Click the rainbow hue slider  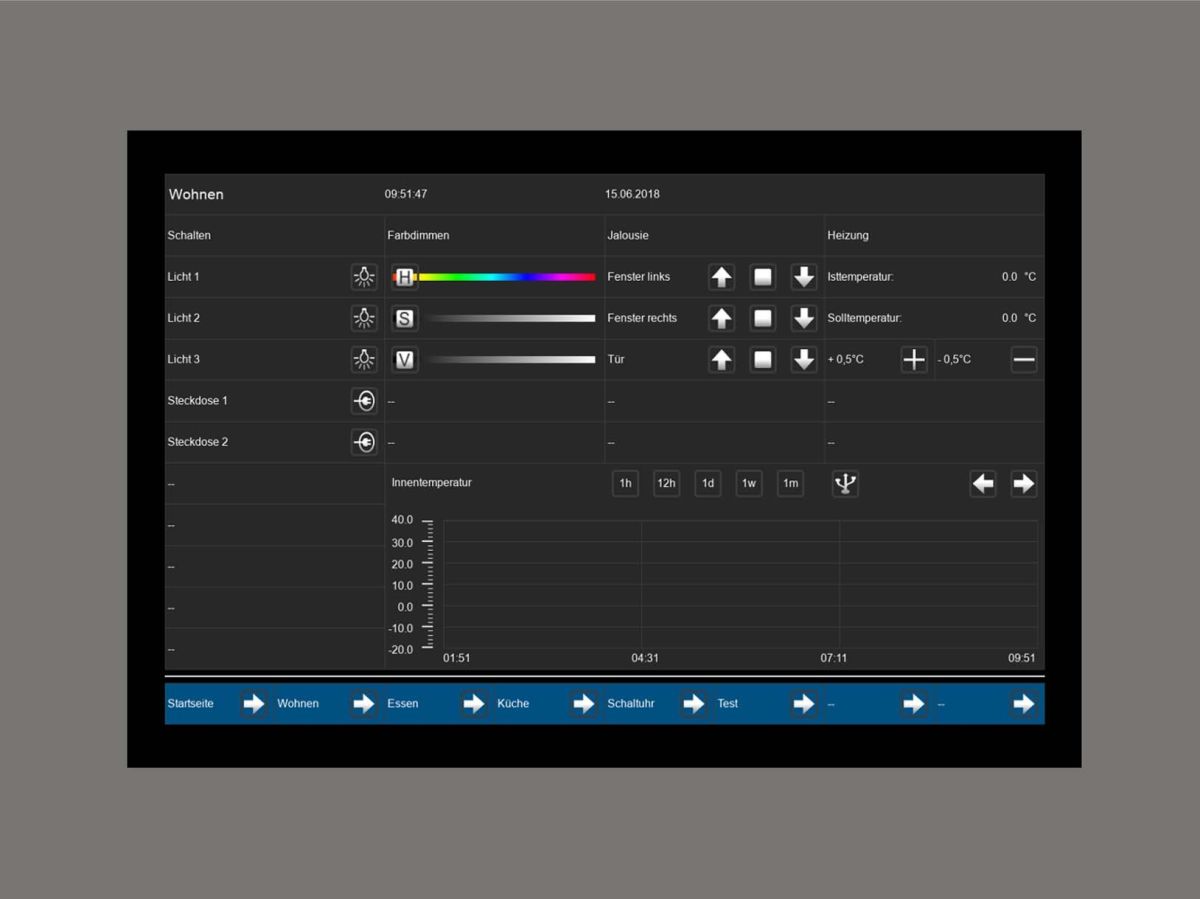[505, 277]
